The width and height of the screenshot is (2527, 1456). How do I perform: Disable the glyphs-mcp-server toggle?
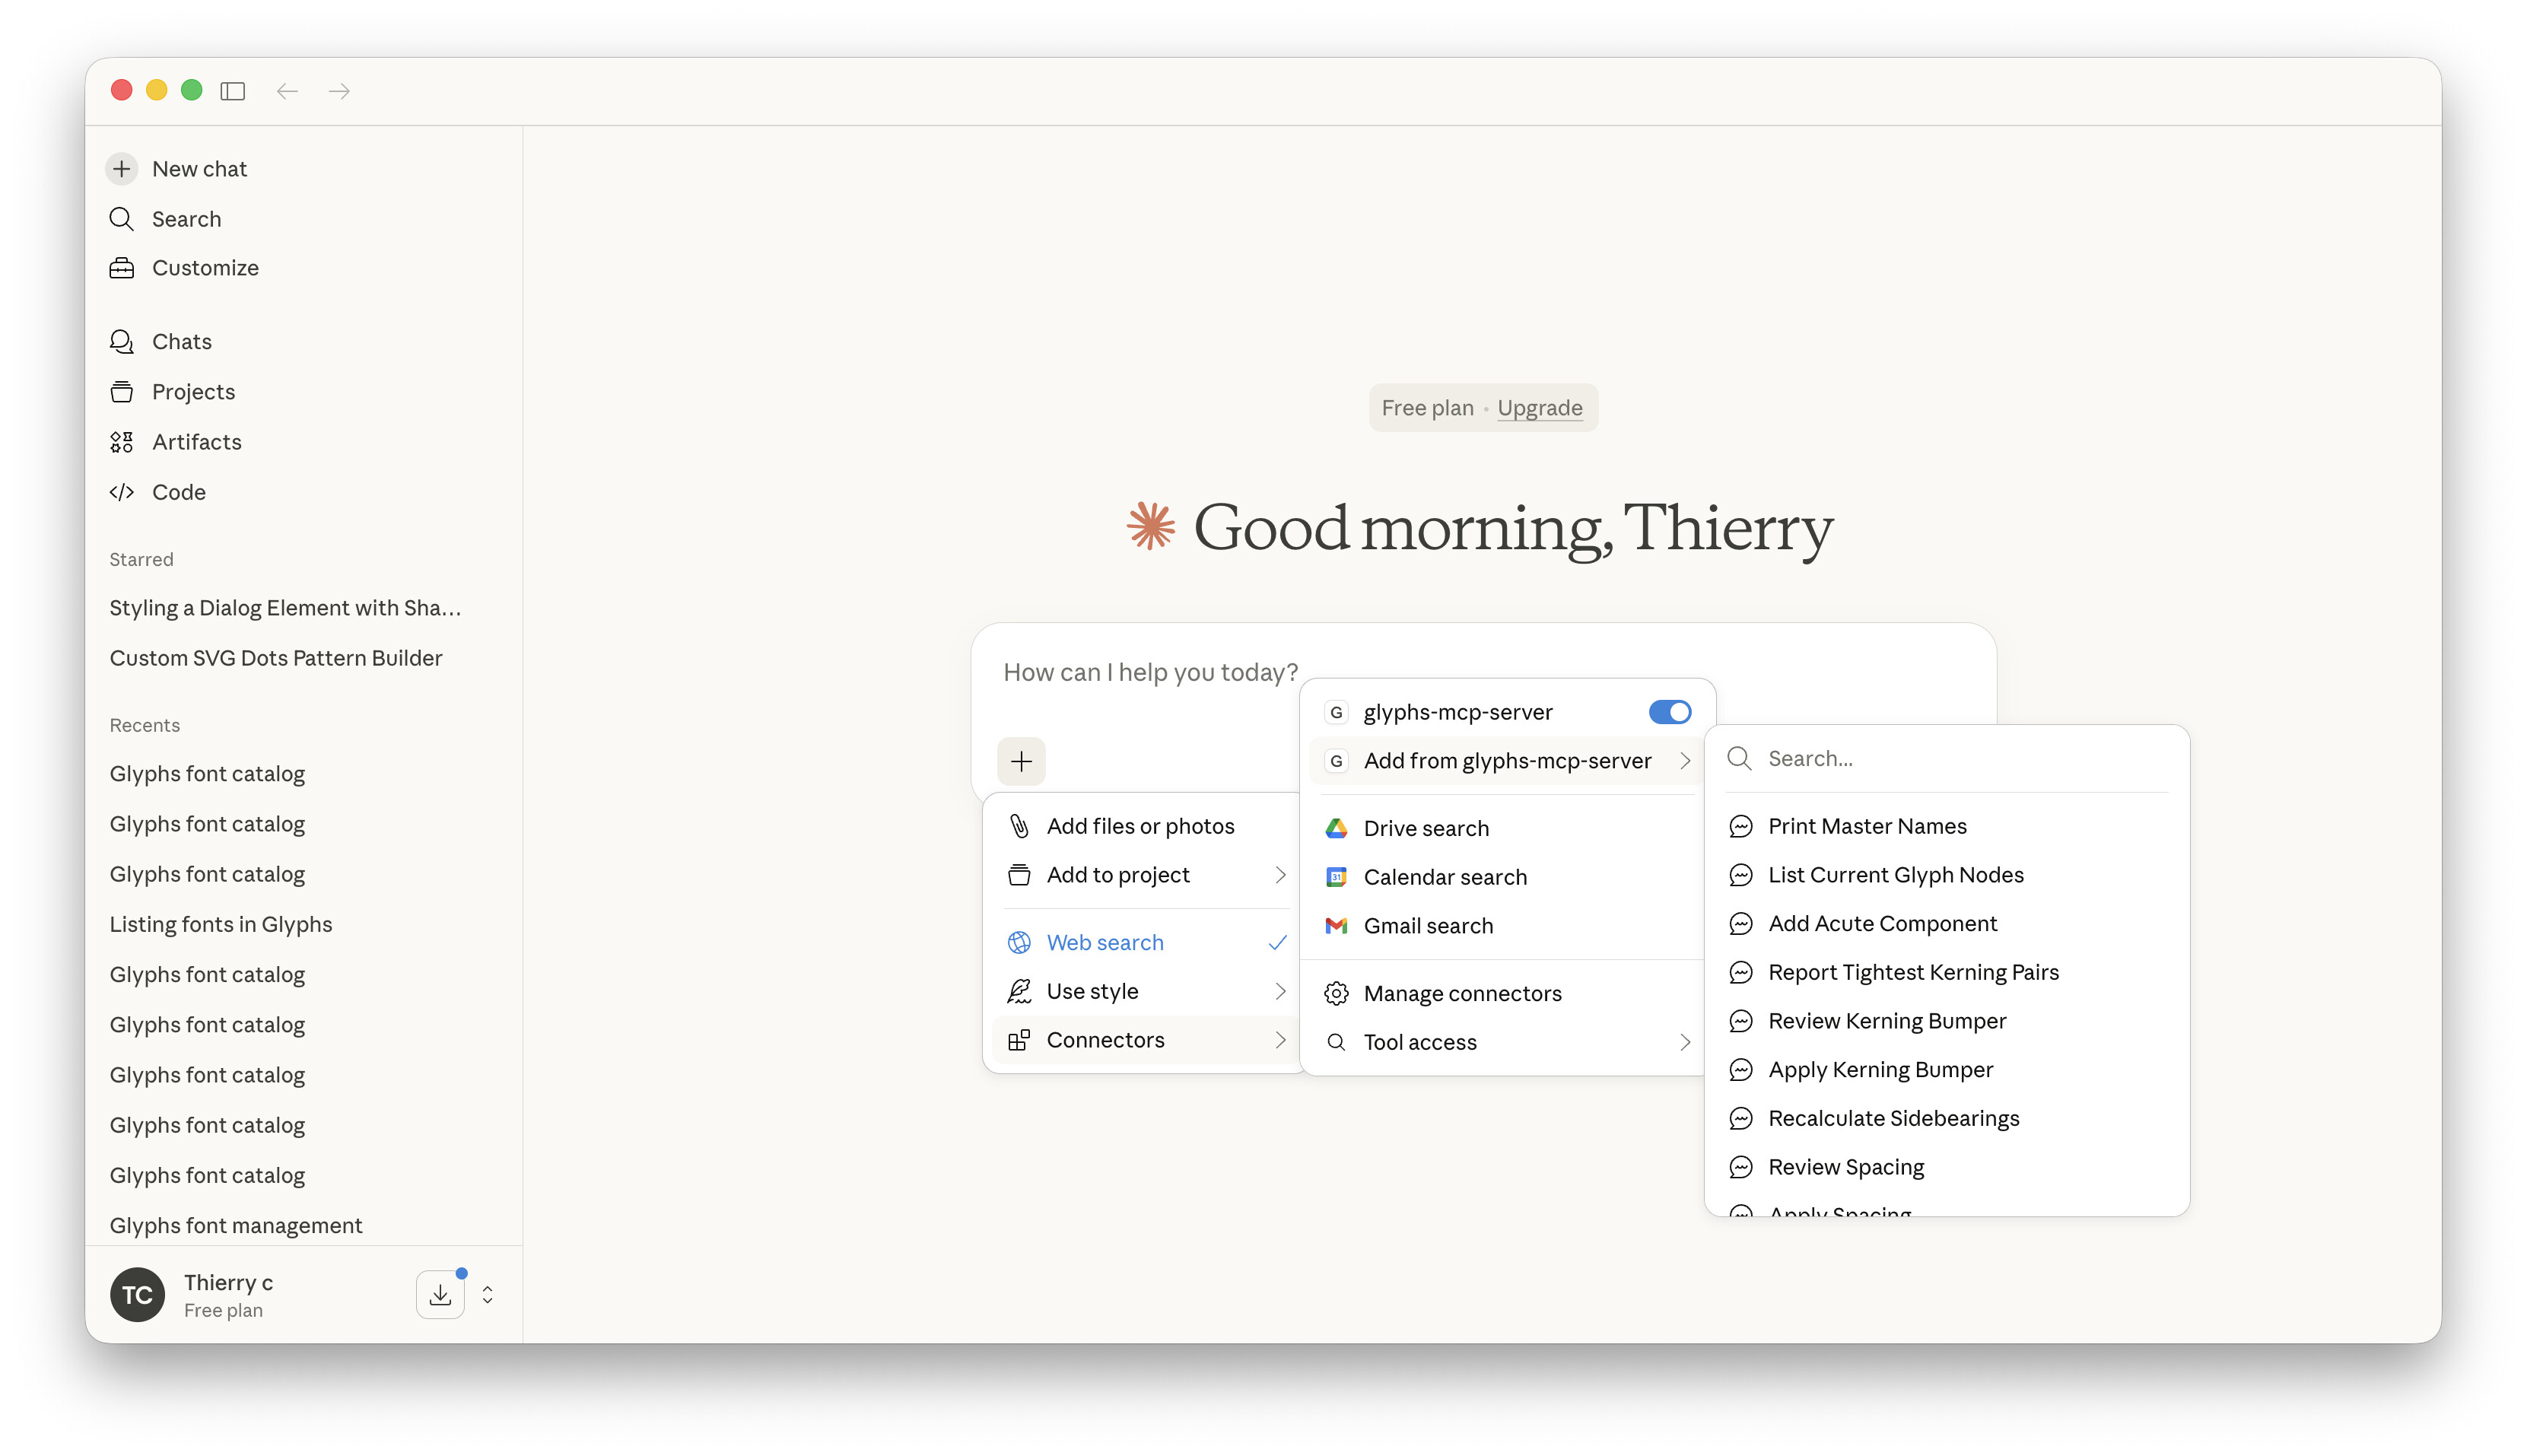1668,712
